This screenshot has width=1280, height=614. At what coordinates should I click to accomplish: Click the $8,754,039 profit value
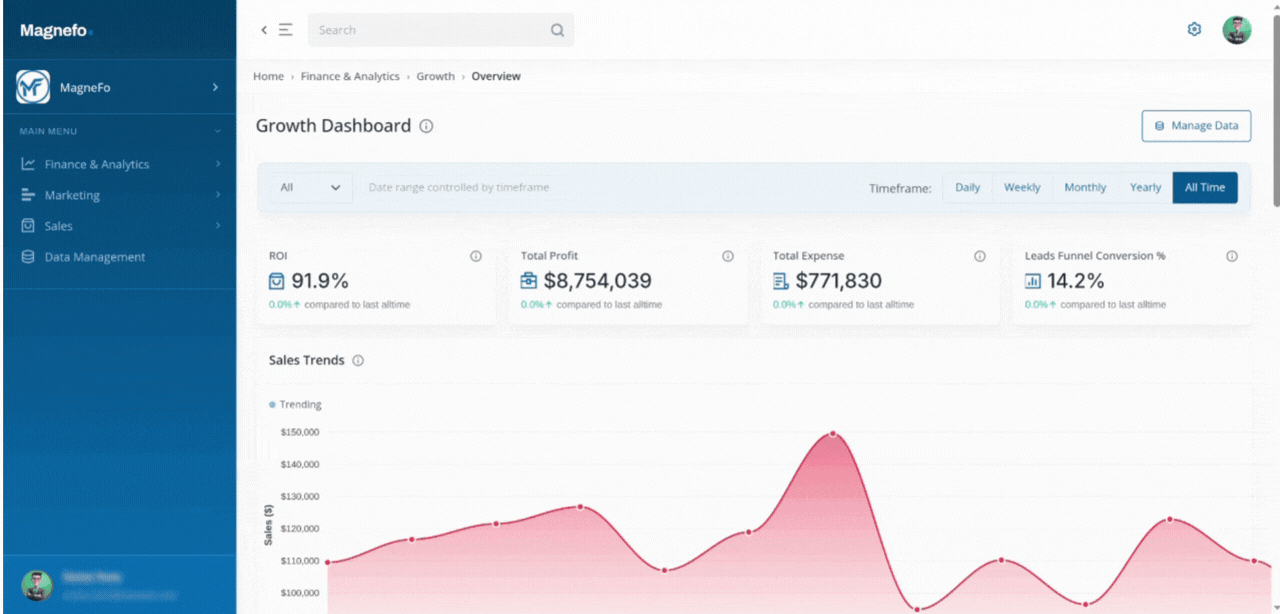click(598, 281)
